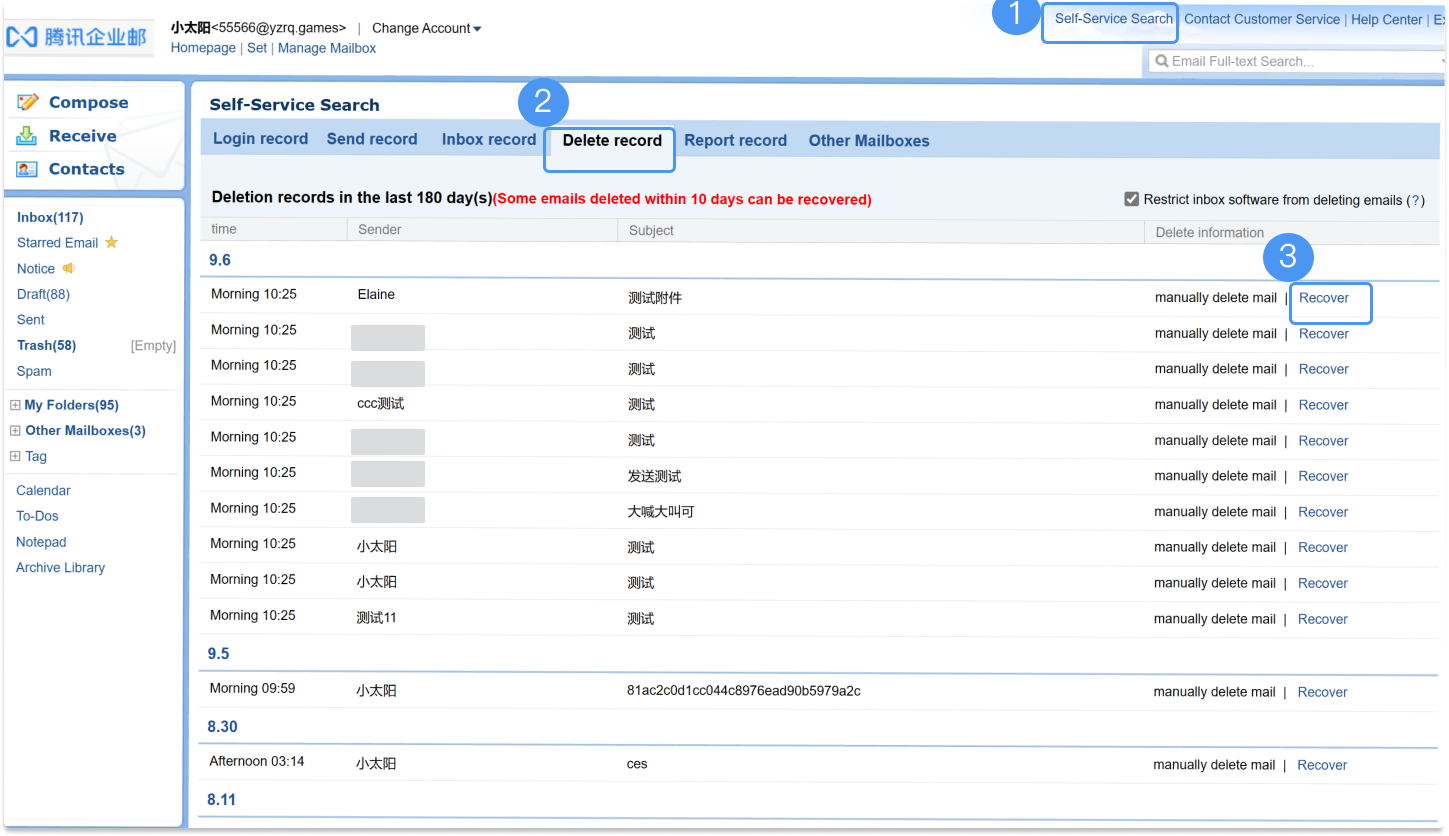
Task: Click the Receive button label
Action: tap(83, 136)
